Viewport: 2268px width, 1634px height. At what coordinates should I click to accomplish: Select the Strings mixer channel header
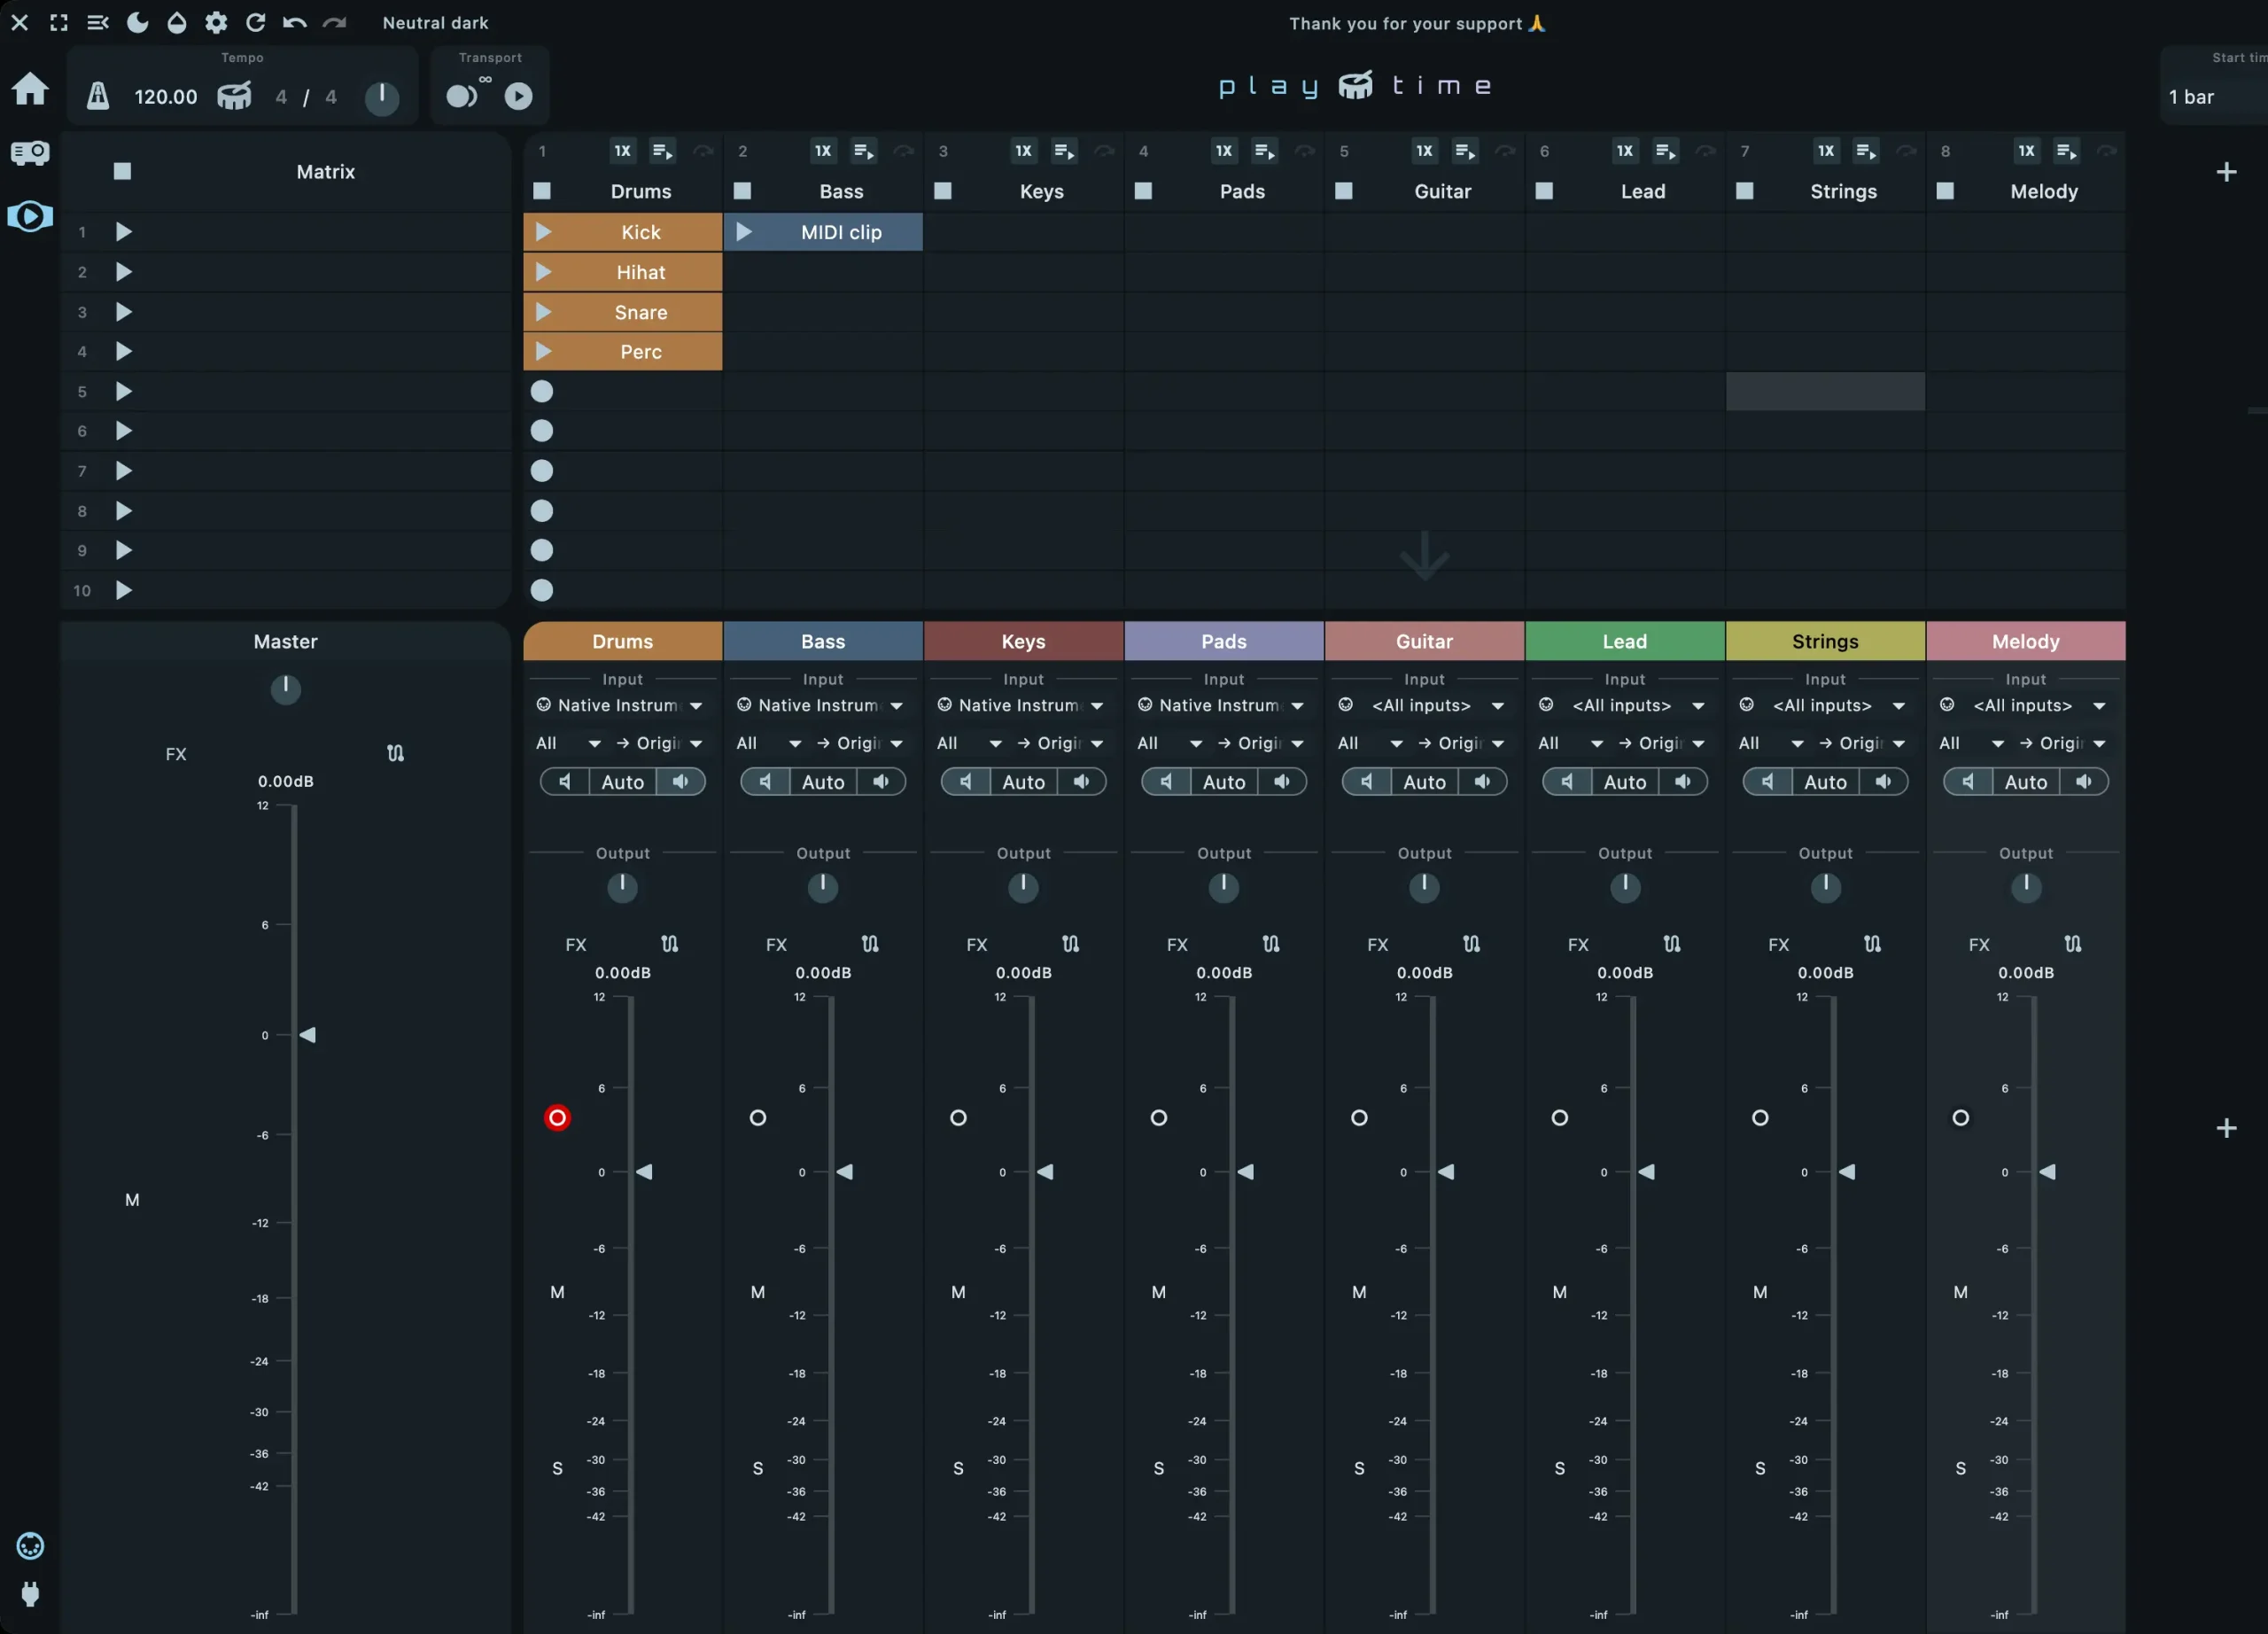pos(1824,641)
